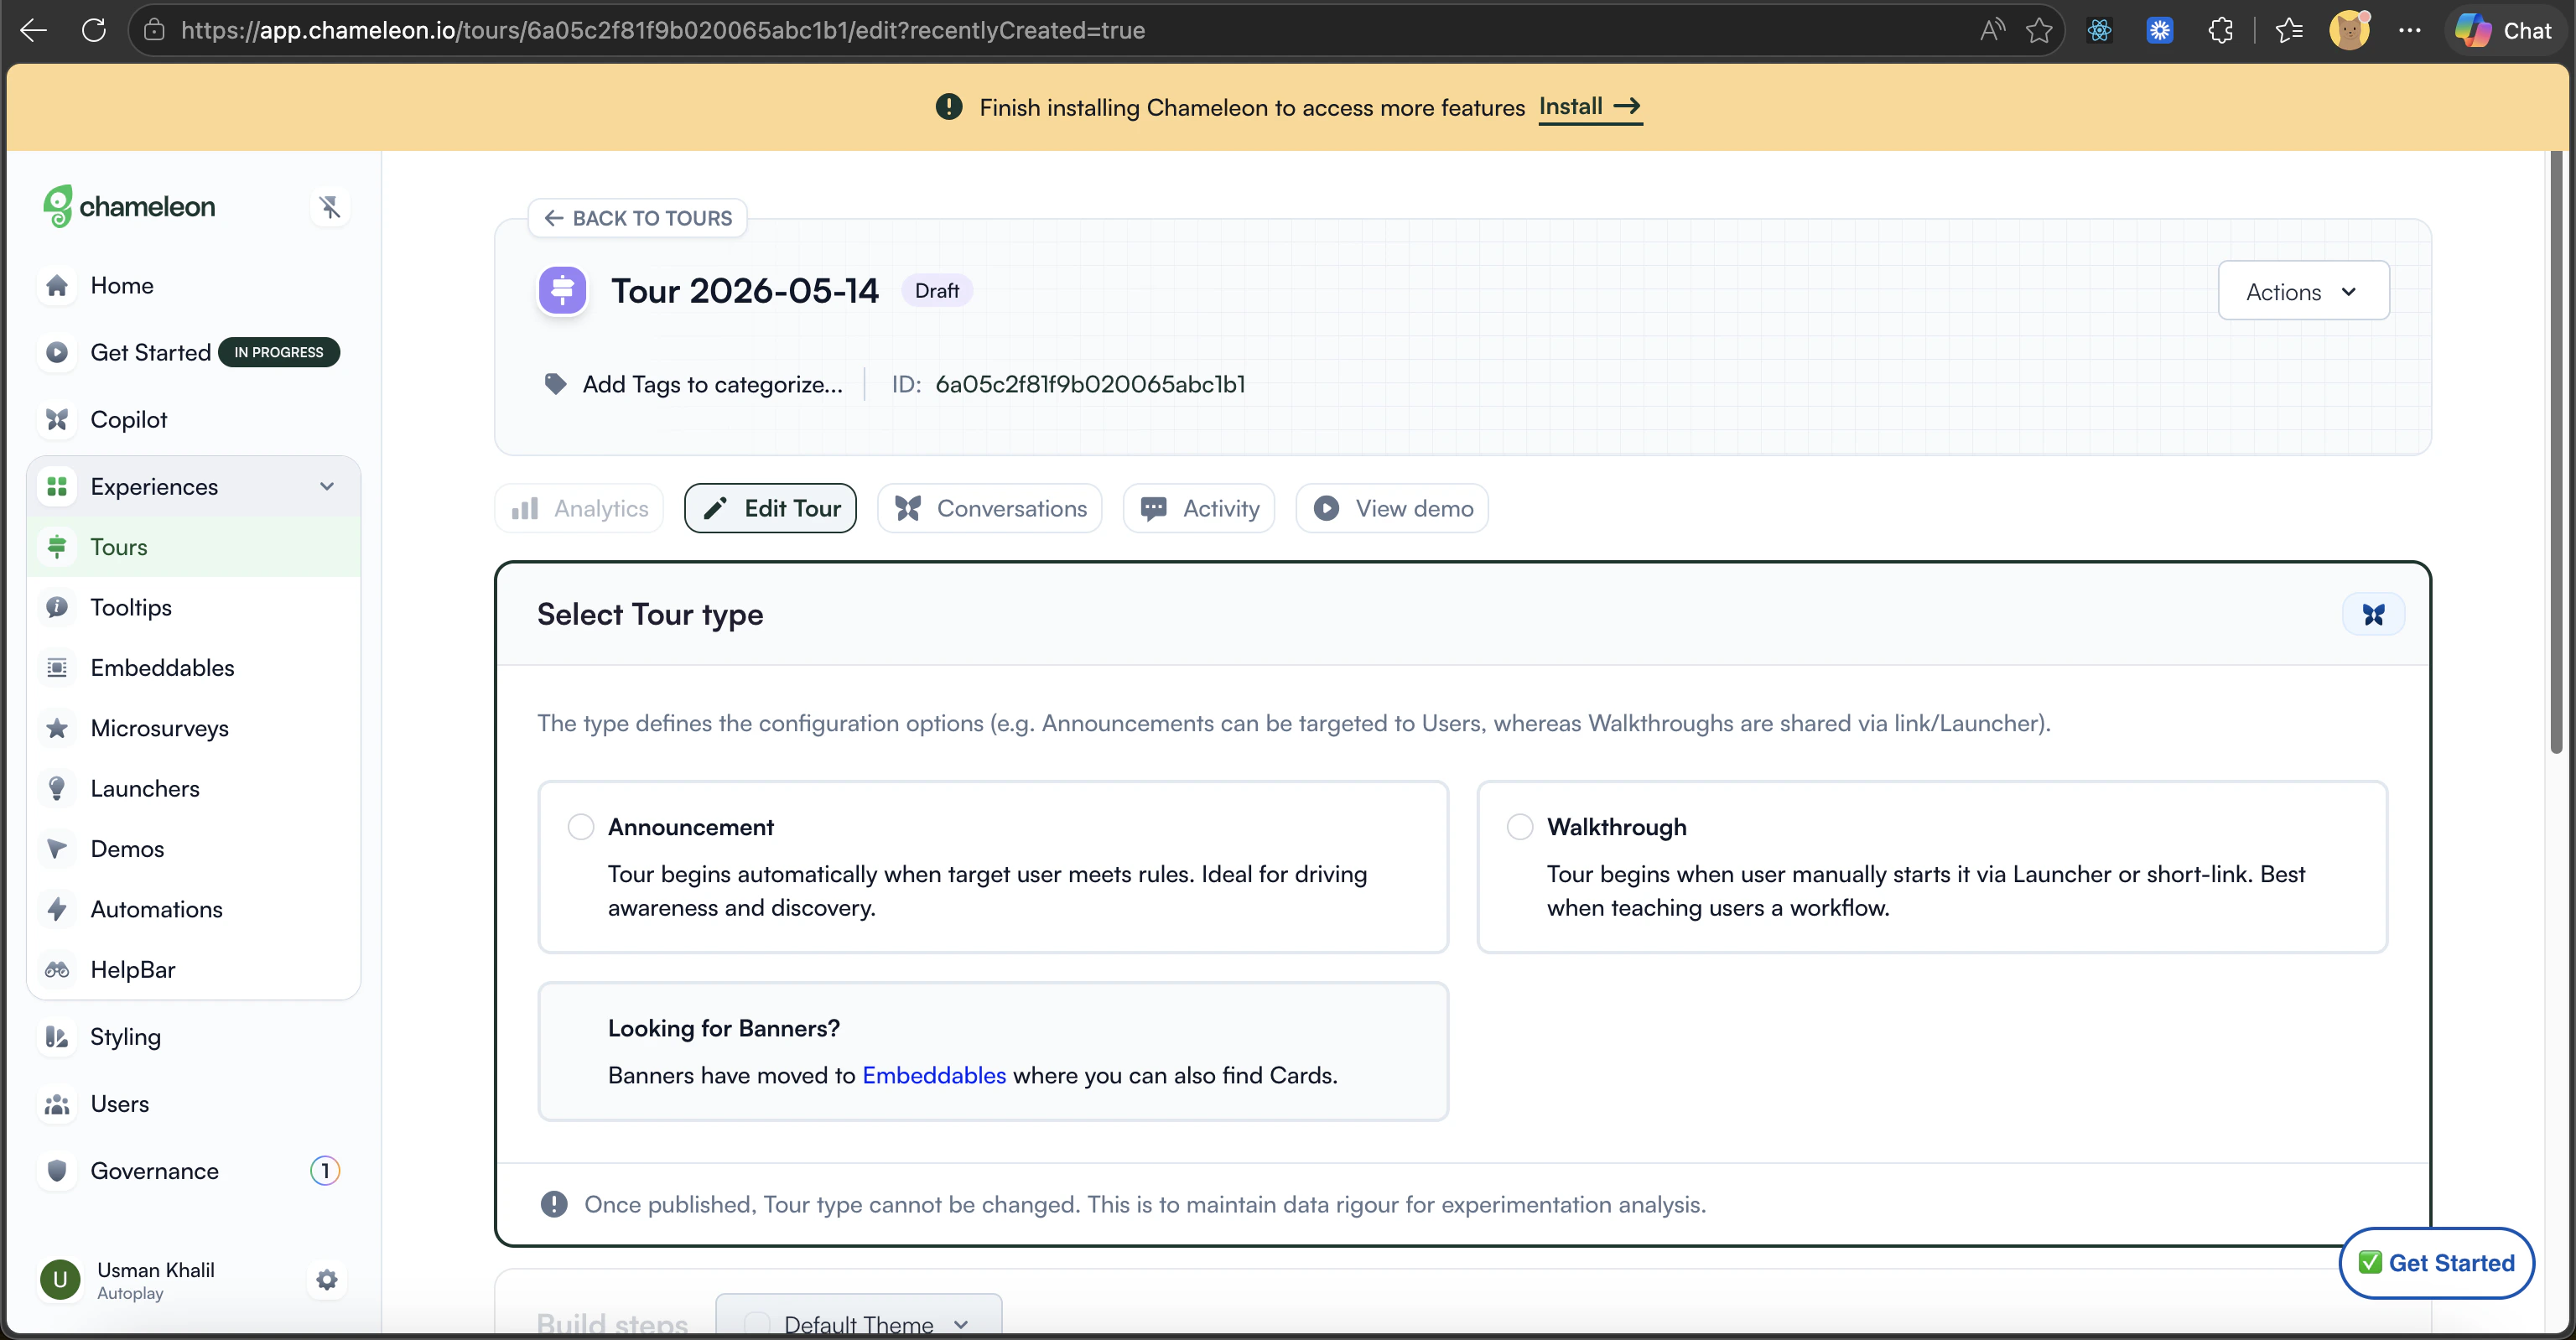Viewport: 2576px width, 1340px height.
Task: Select the Walkthrough radio button
Action: [x=1519, y=827]
